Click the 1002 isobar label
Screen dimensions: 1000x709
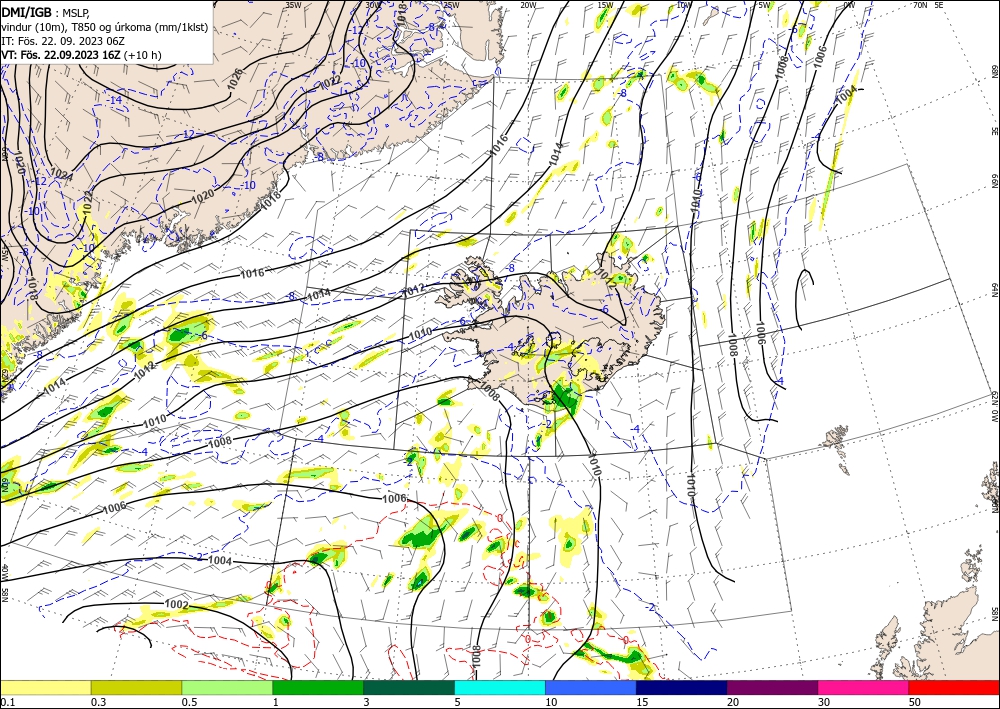point(176,604)
